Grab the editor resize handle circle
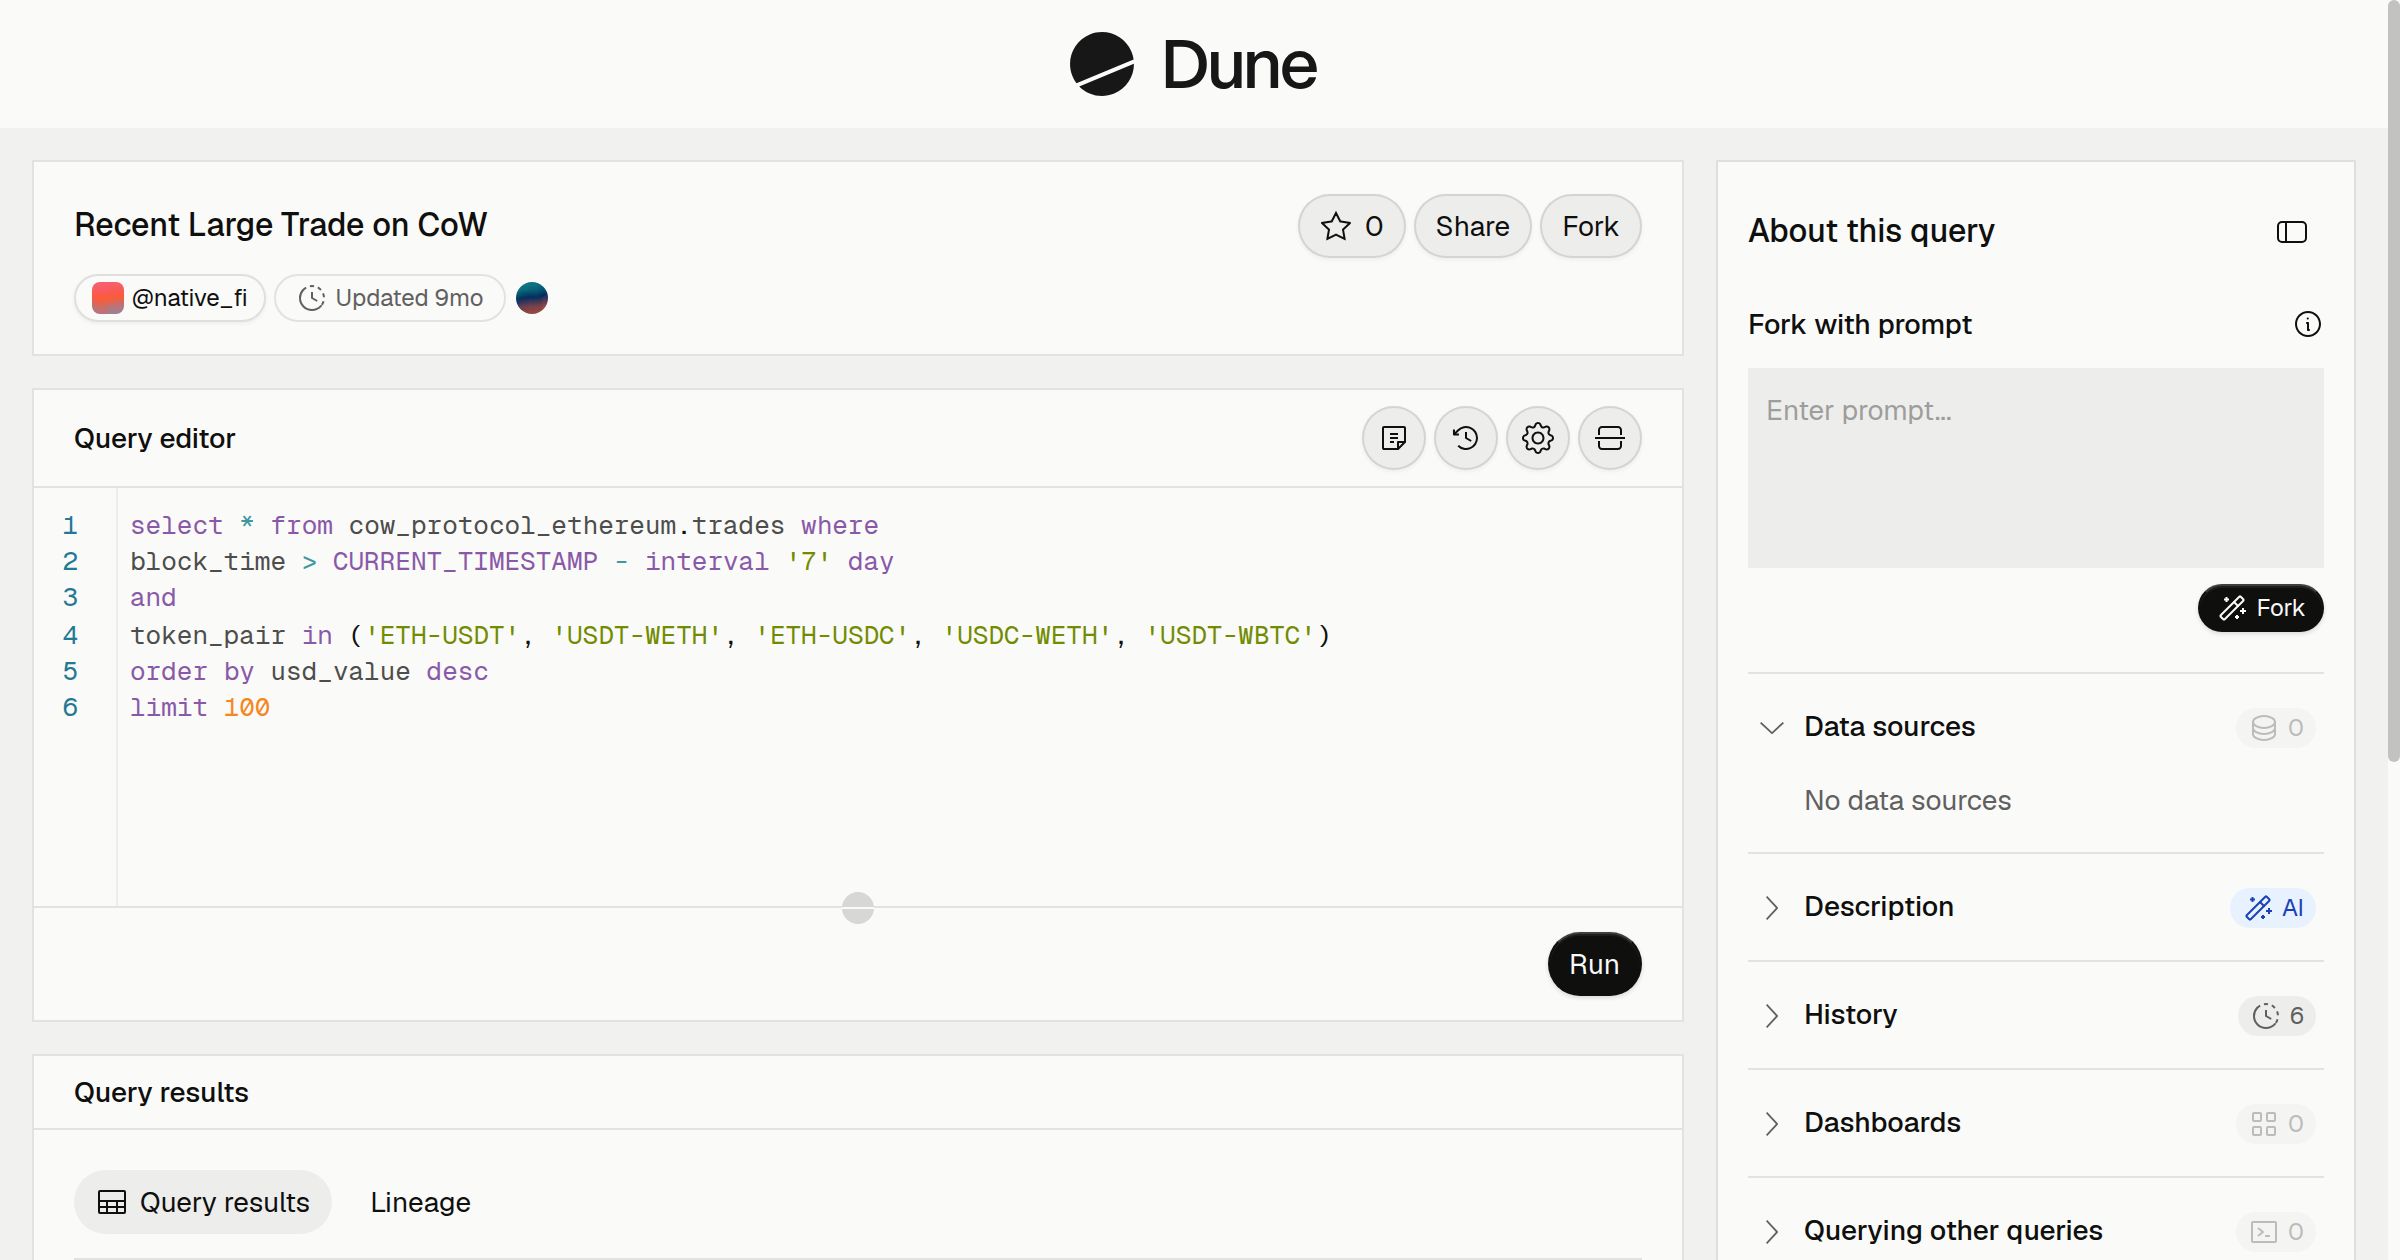2400x1260 pixels. (857, 908)
